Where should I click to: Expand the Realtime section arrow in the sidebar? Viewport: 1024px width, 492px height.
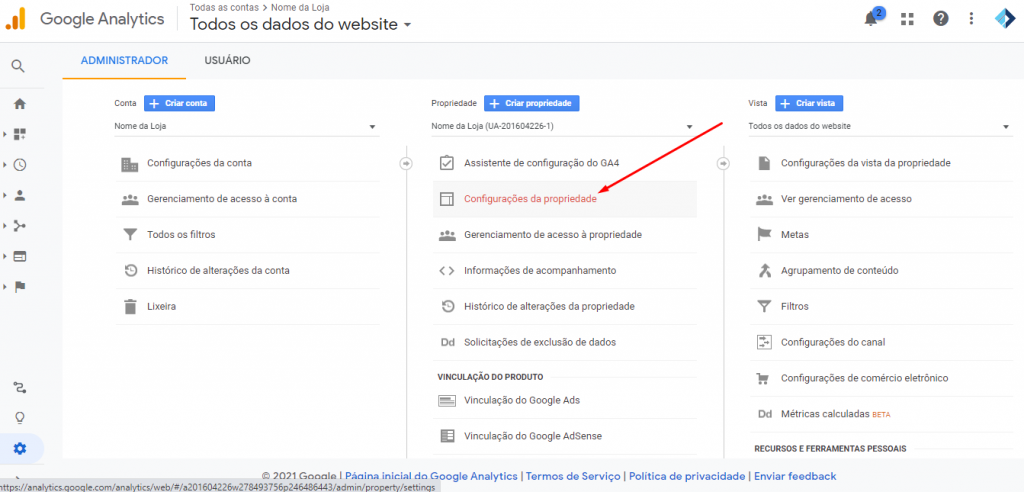pos(5,165)
